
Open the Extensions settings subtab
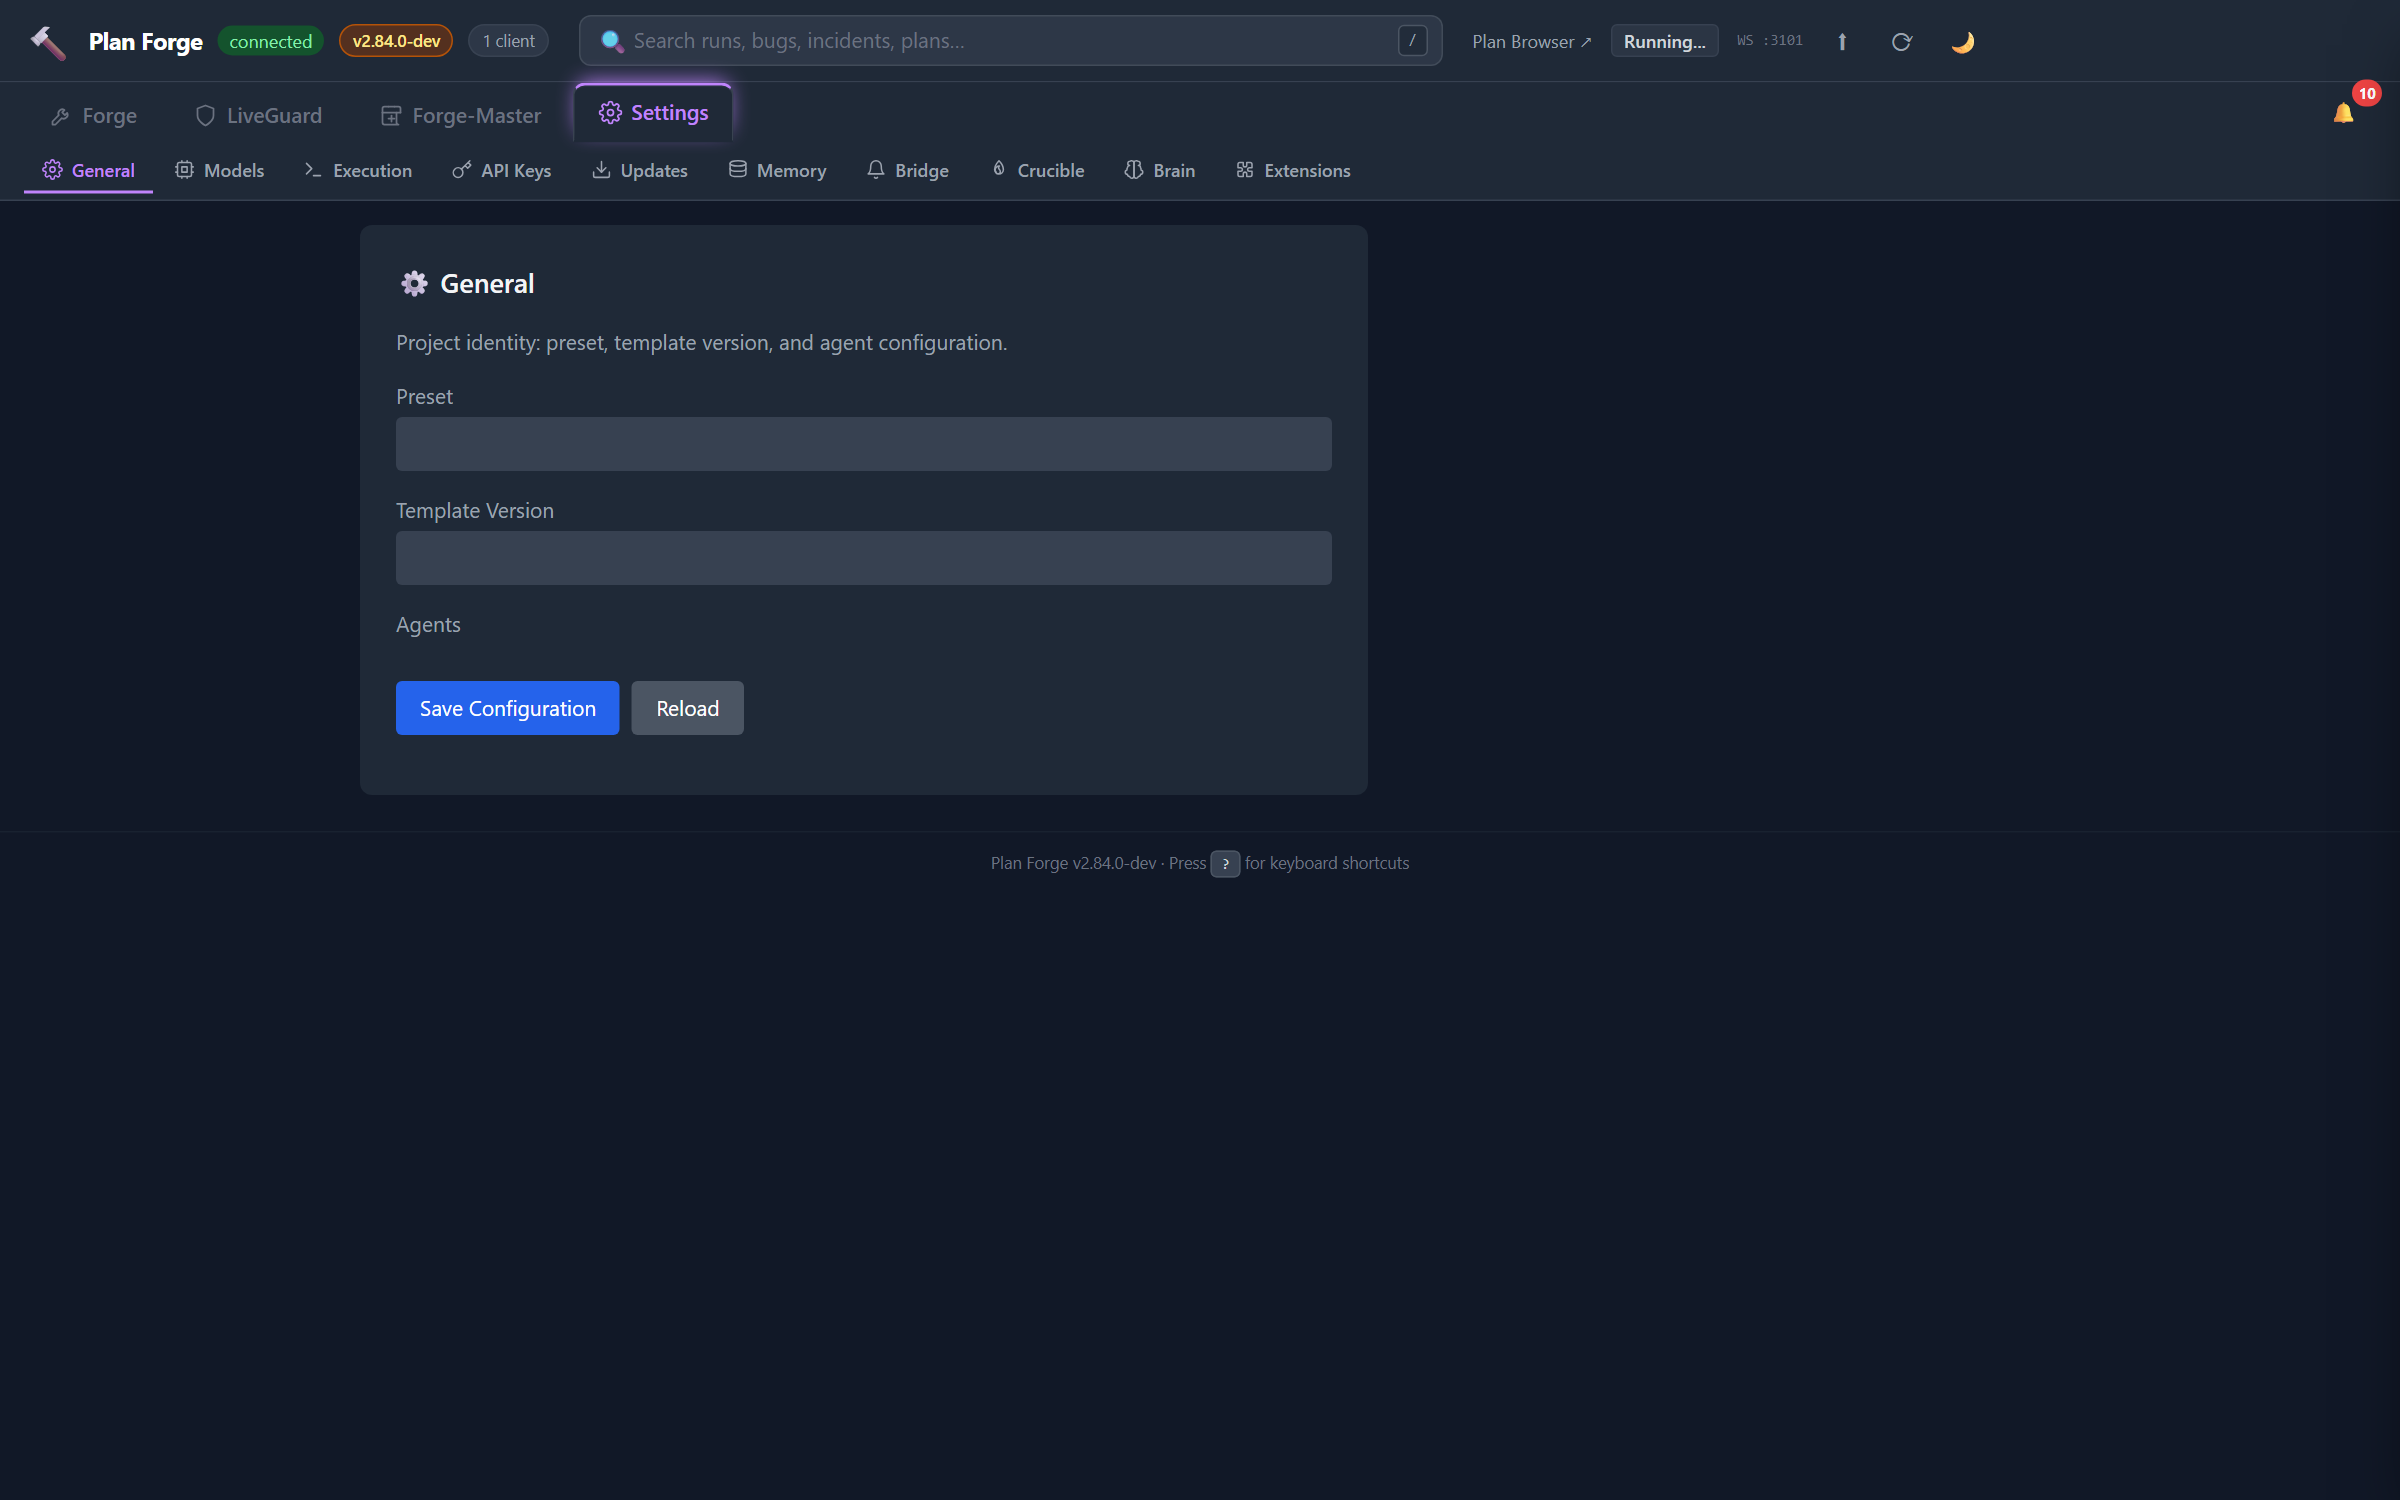coord(1294,170)
